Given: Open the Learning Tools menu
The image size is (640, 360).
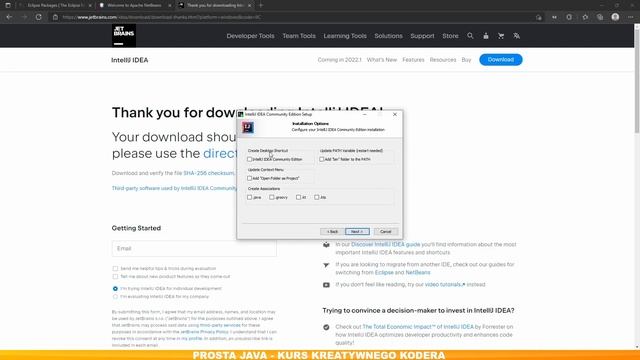Looking at the screenshot, I should click(x=345, y=36).
